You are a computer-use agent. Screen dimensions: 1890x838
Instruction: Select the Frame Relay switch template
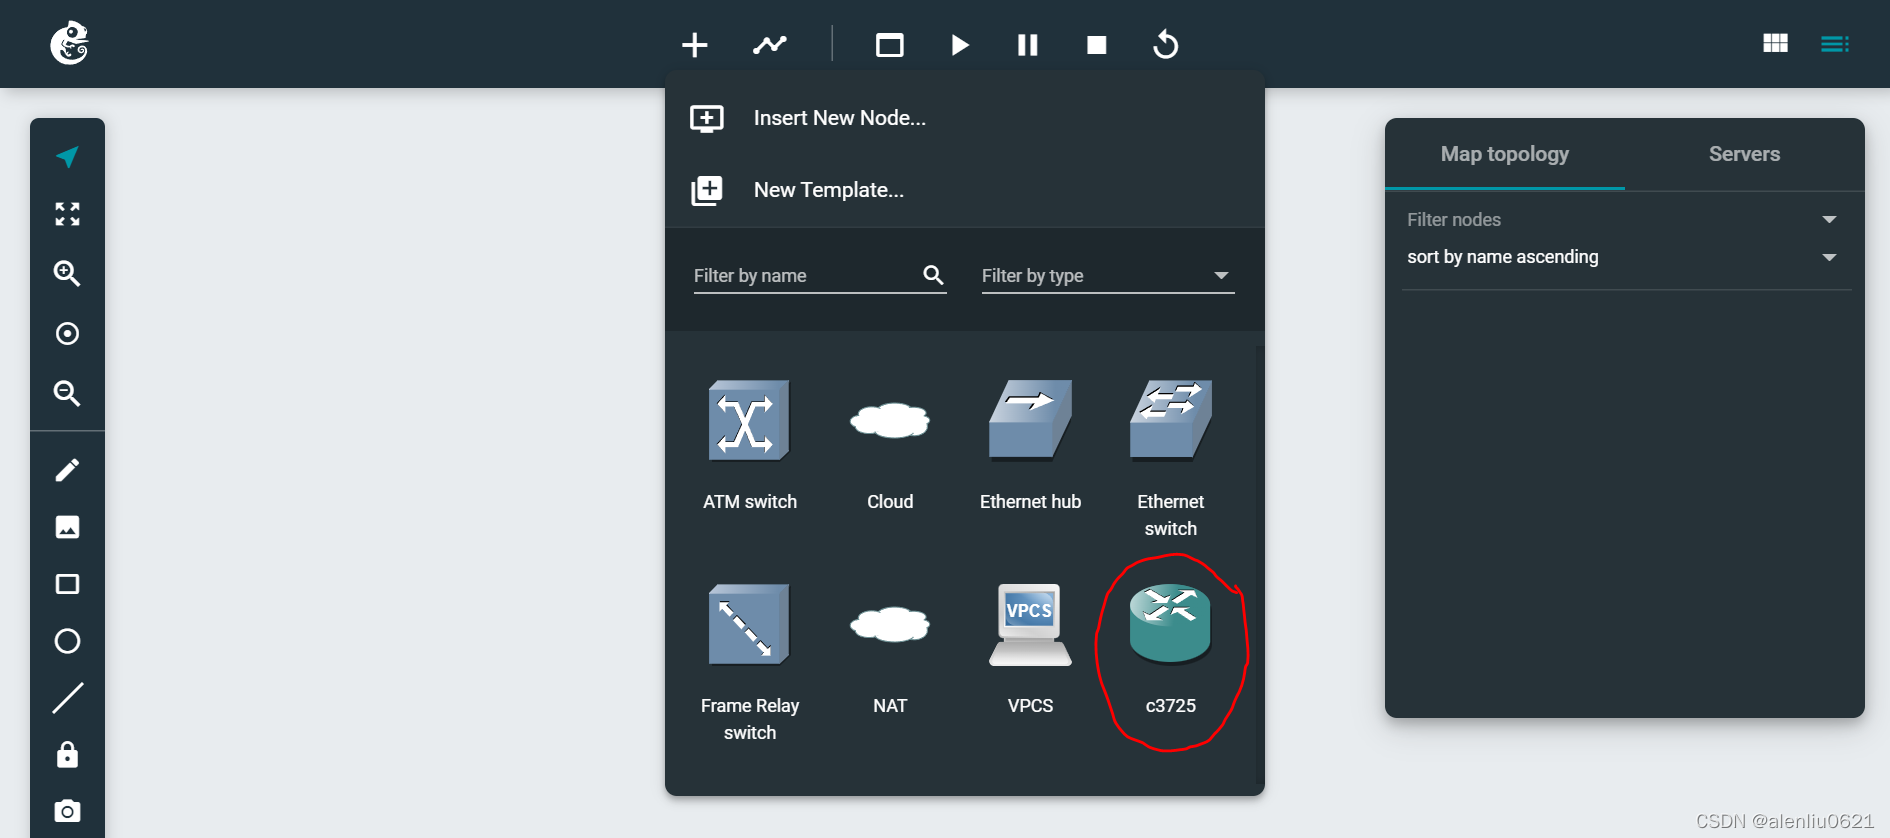click(x=750, y=662)
